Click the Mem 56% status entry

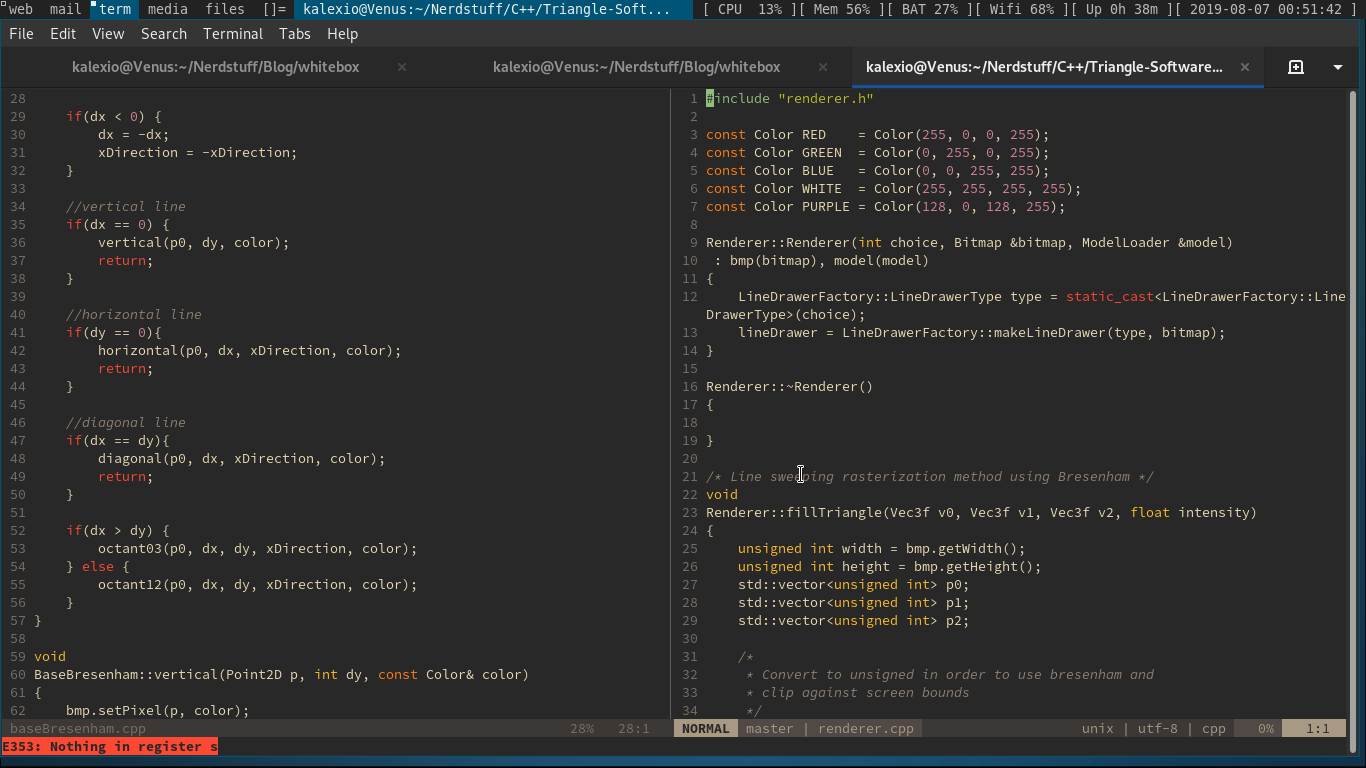click(840, 9)
